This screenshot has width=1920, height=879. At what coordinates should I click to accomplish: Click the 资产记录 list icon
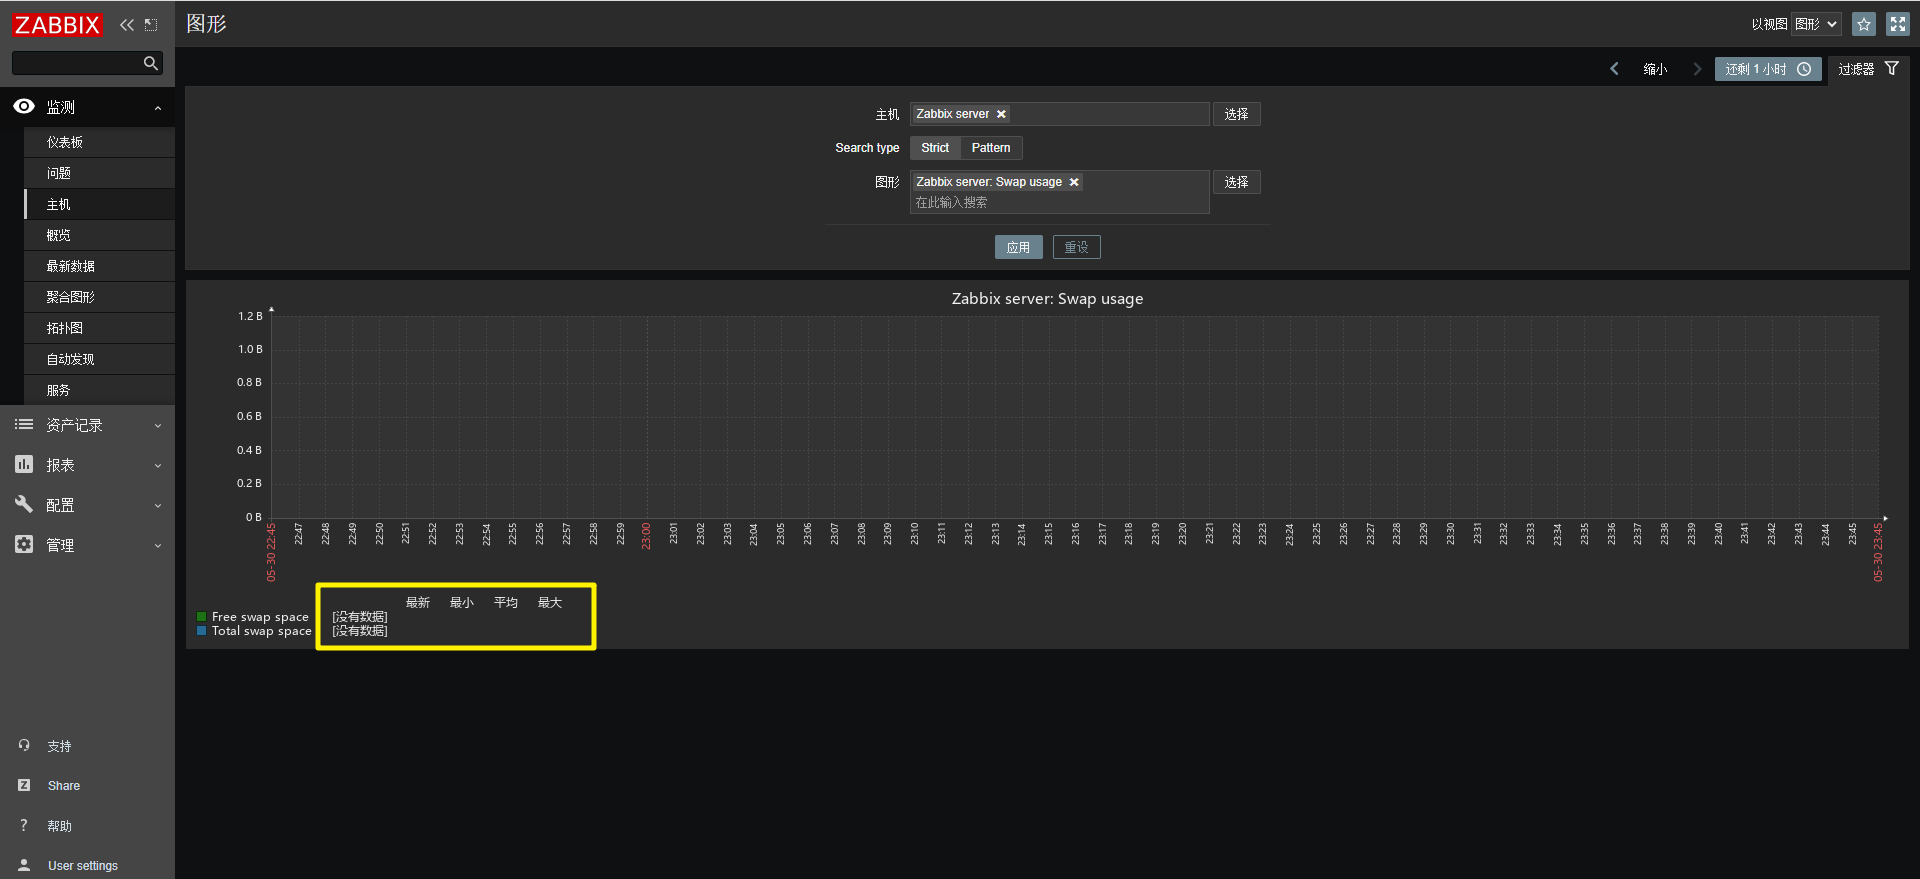[x=24, y=425]
